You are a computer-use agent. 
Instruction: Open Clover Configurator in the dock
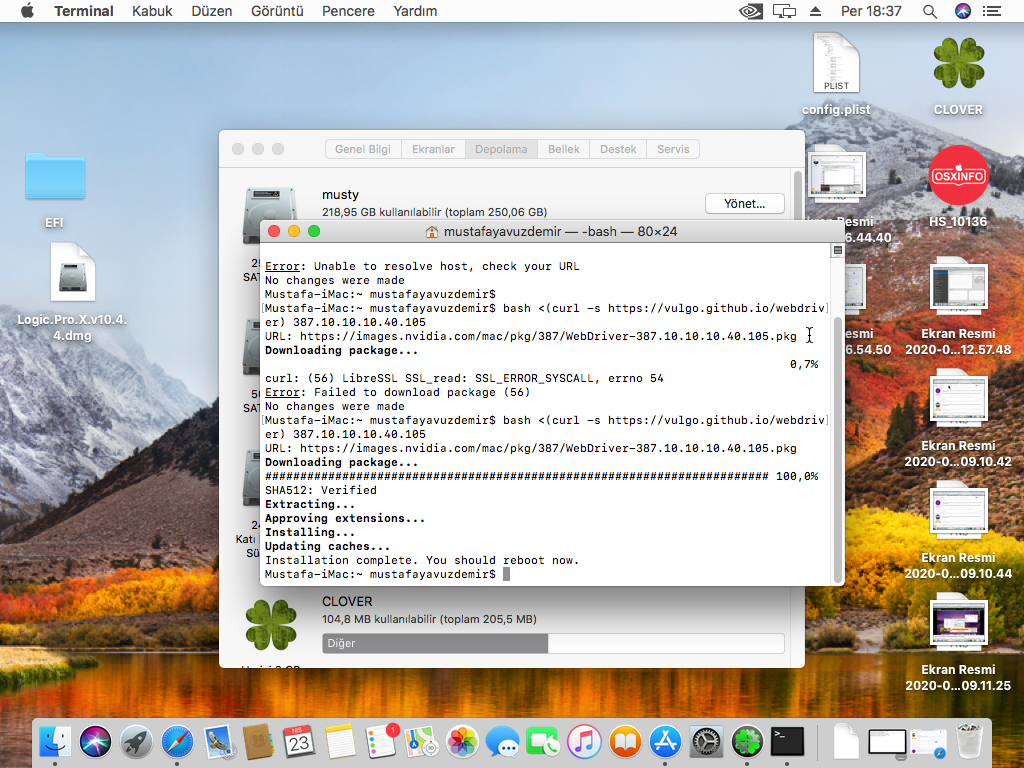(x=747, y=741)
